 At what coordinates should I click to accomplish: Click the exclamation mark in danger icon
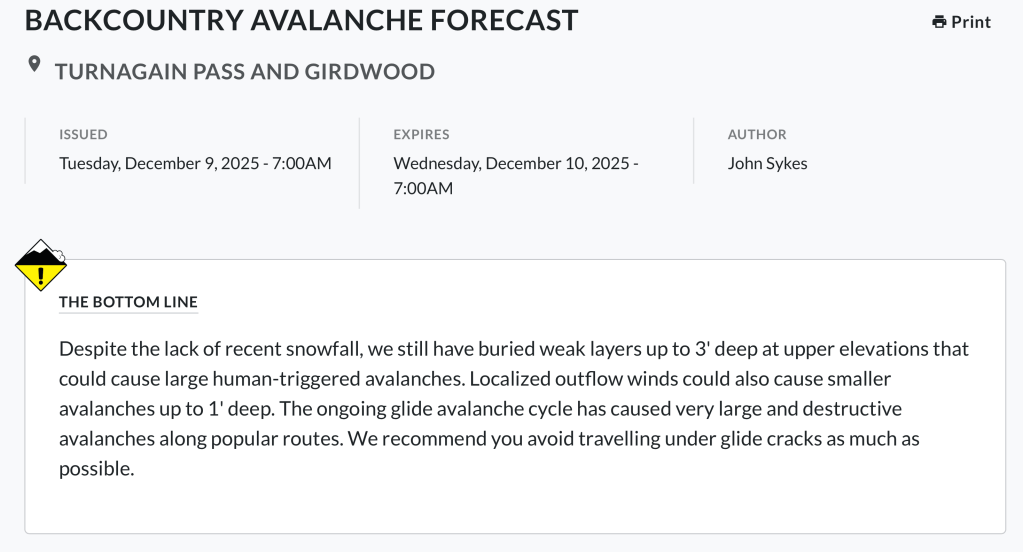click(x=40, y=277)
